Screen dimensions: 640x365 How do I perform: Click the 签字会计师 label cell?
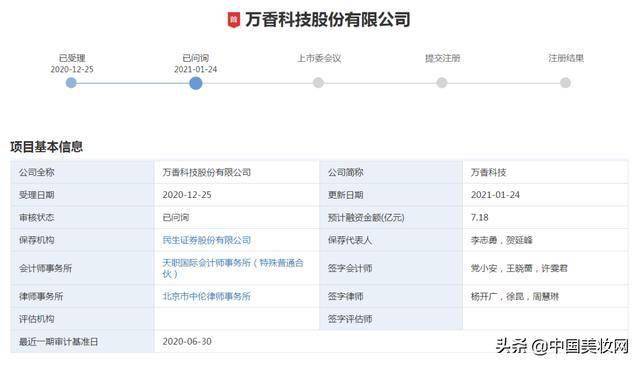[391, 268]
